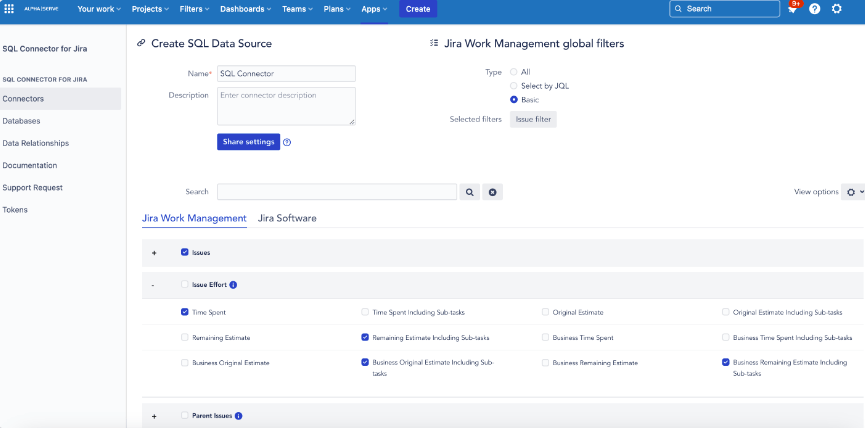Check the Original Estimate checkbox

point(545,312)
